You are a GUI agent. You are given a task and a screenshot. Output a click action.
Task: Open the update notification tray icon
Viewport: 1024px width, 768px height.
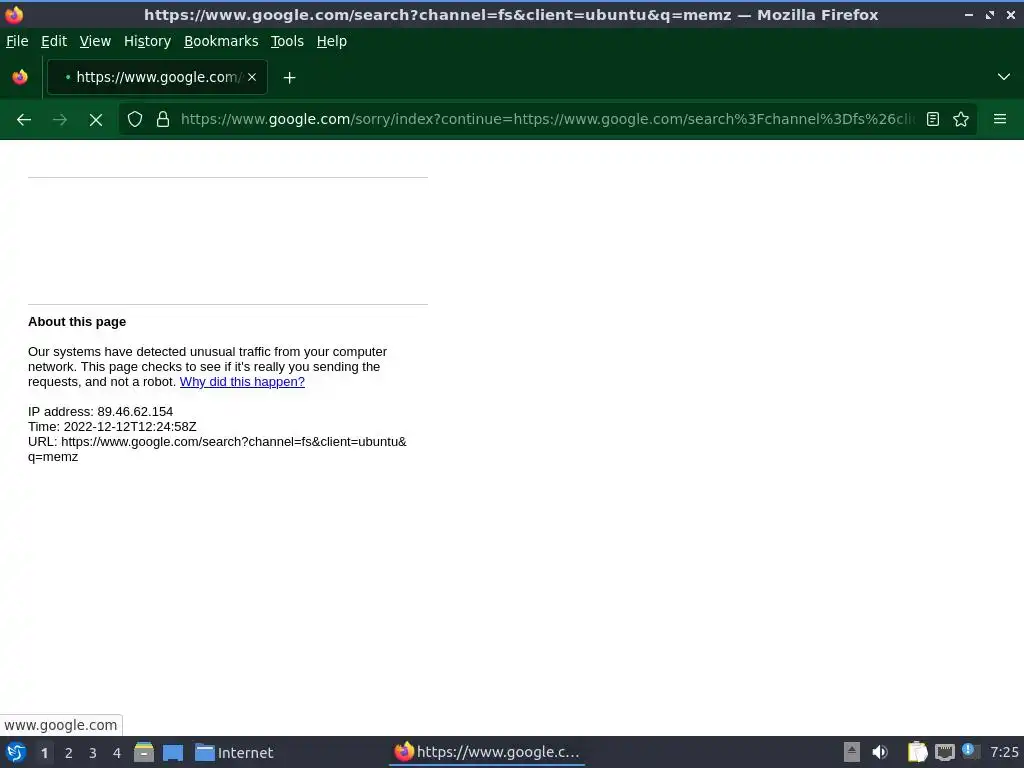coord(970,751)
